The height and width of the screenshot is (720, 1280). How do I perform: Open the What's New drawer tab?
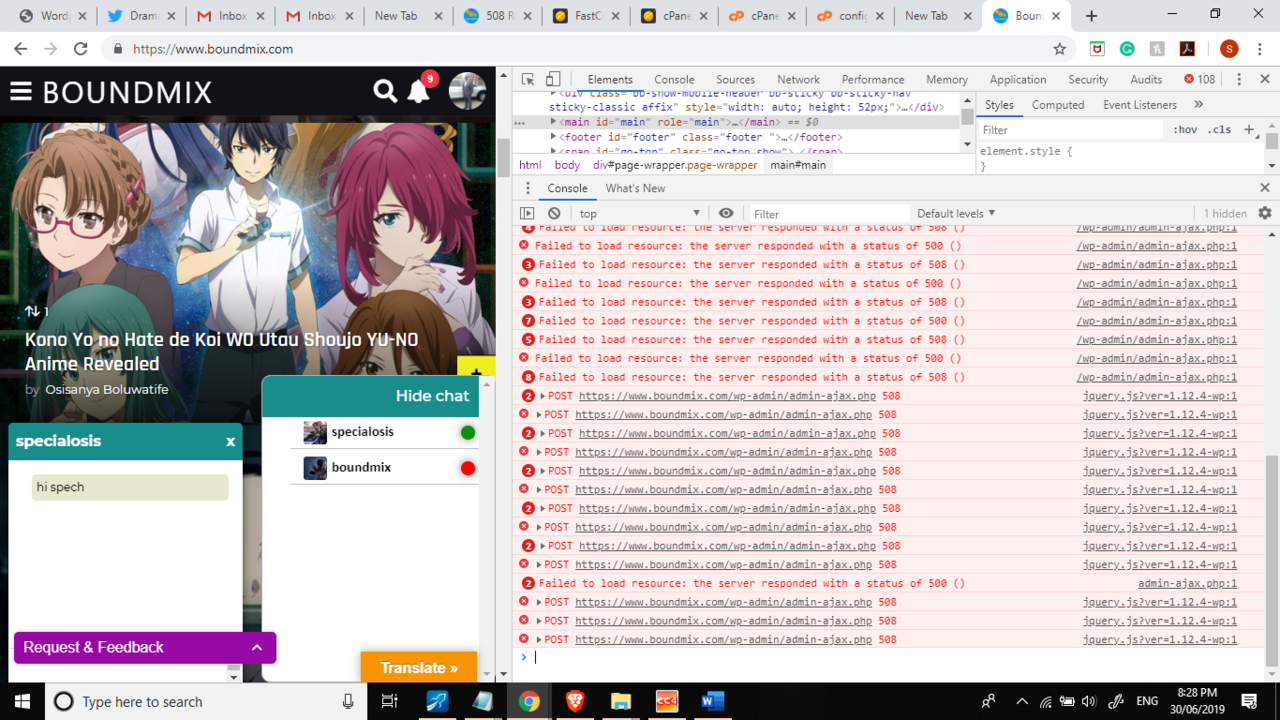(x=635, y=188)
